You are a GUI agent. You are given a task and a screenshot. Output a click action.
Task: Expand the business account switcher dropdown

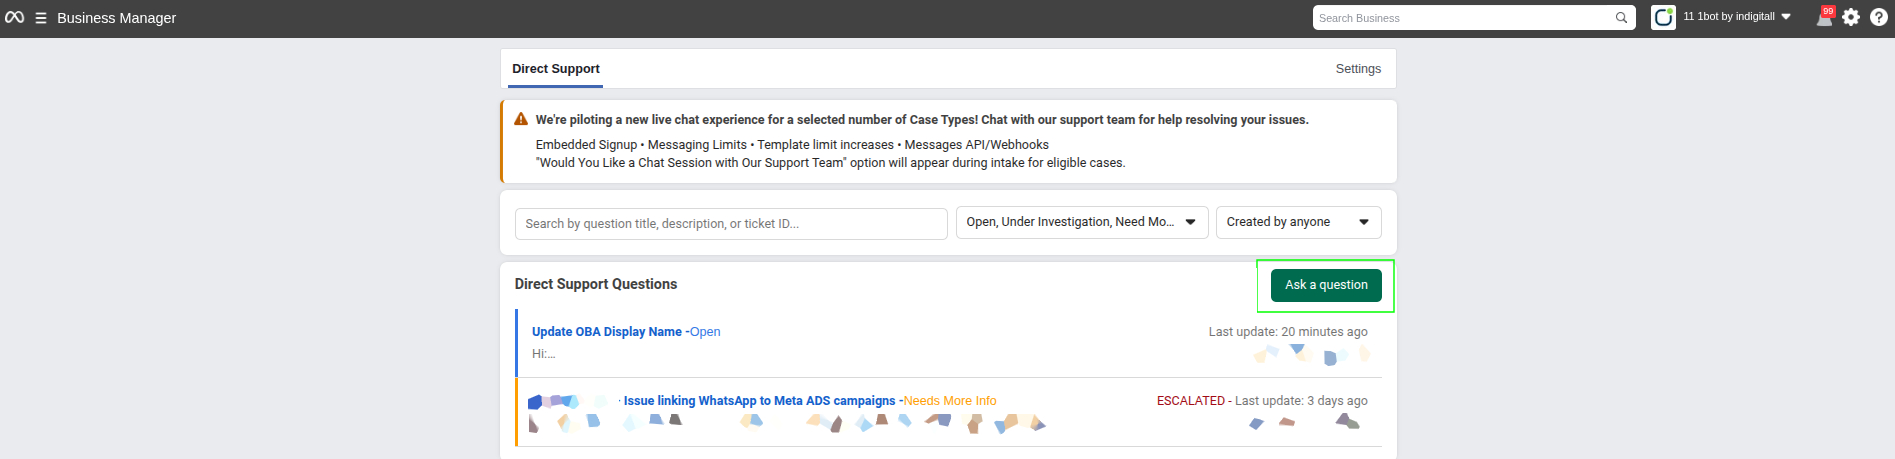1738,17
